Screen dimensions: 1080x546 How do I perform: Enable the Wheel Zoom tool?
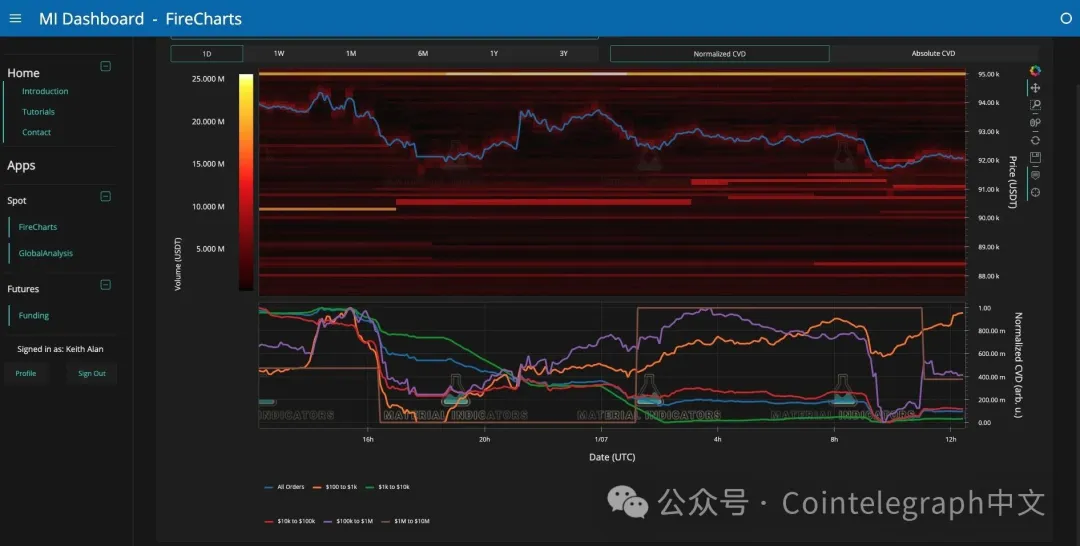pos(1035,122)
